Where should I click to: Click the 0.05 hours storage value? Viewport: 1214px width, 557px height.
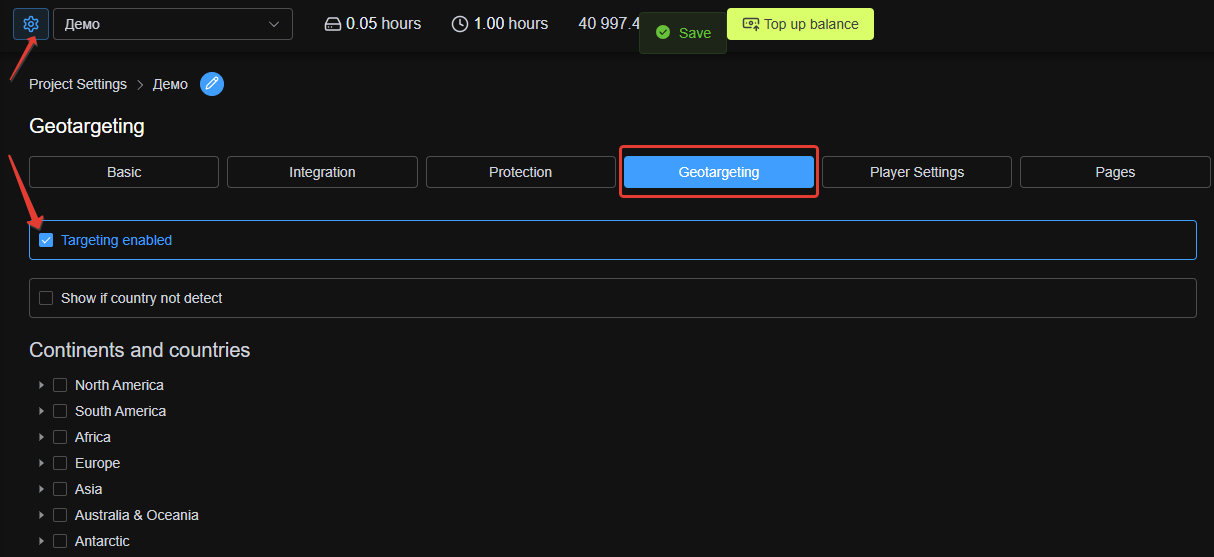click(x=383, y=24)
